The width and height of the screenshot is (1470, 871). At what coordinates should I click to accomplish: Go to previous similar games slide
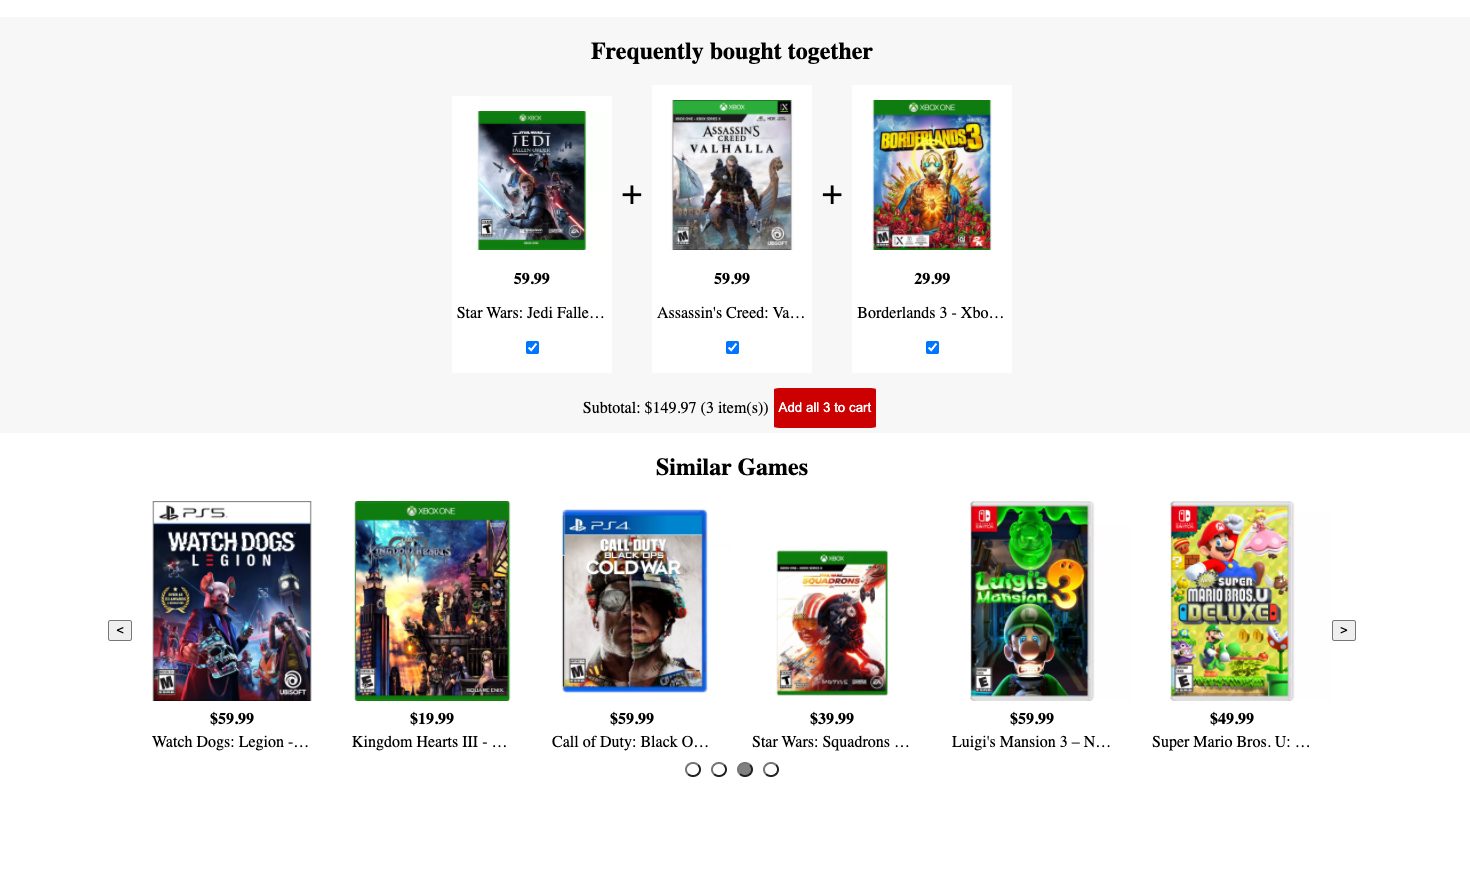pos(120,630)
